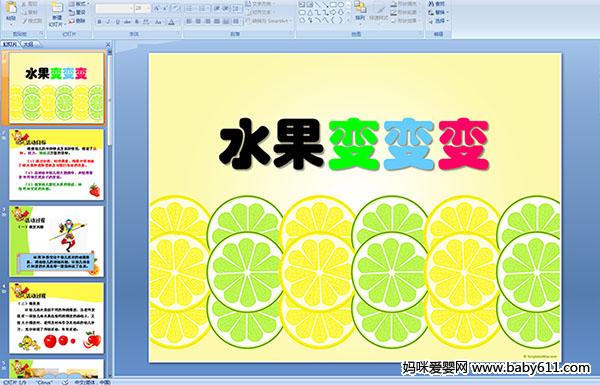The height and width of the screenshot is (385, 600).
Task: Switch to the Outline (大纲) pane tab
Action: point(29,45)
